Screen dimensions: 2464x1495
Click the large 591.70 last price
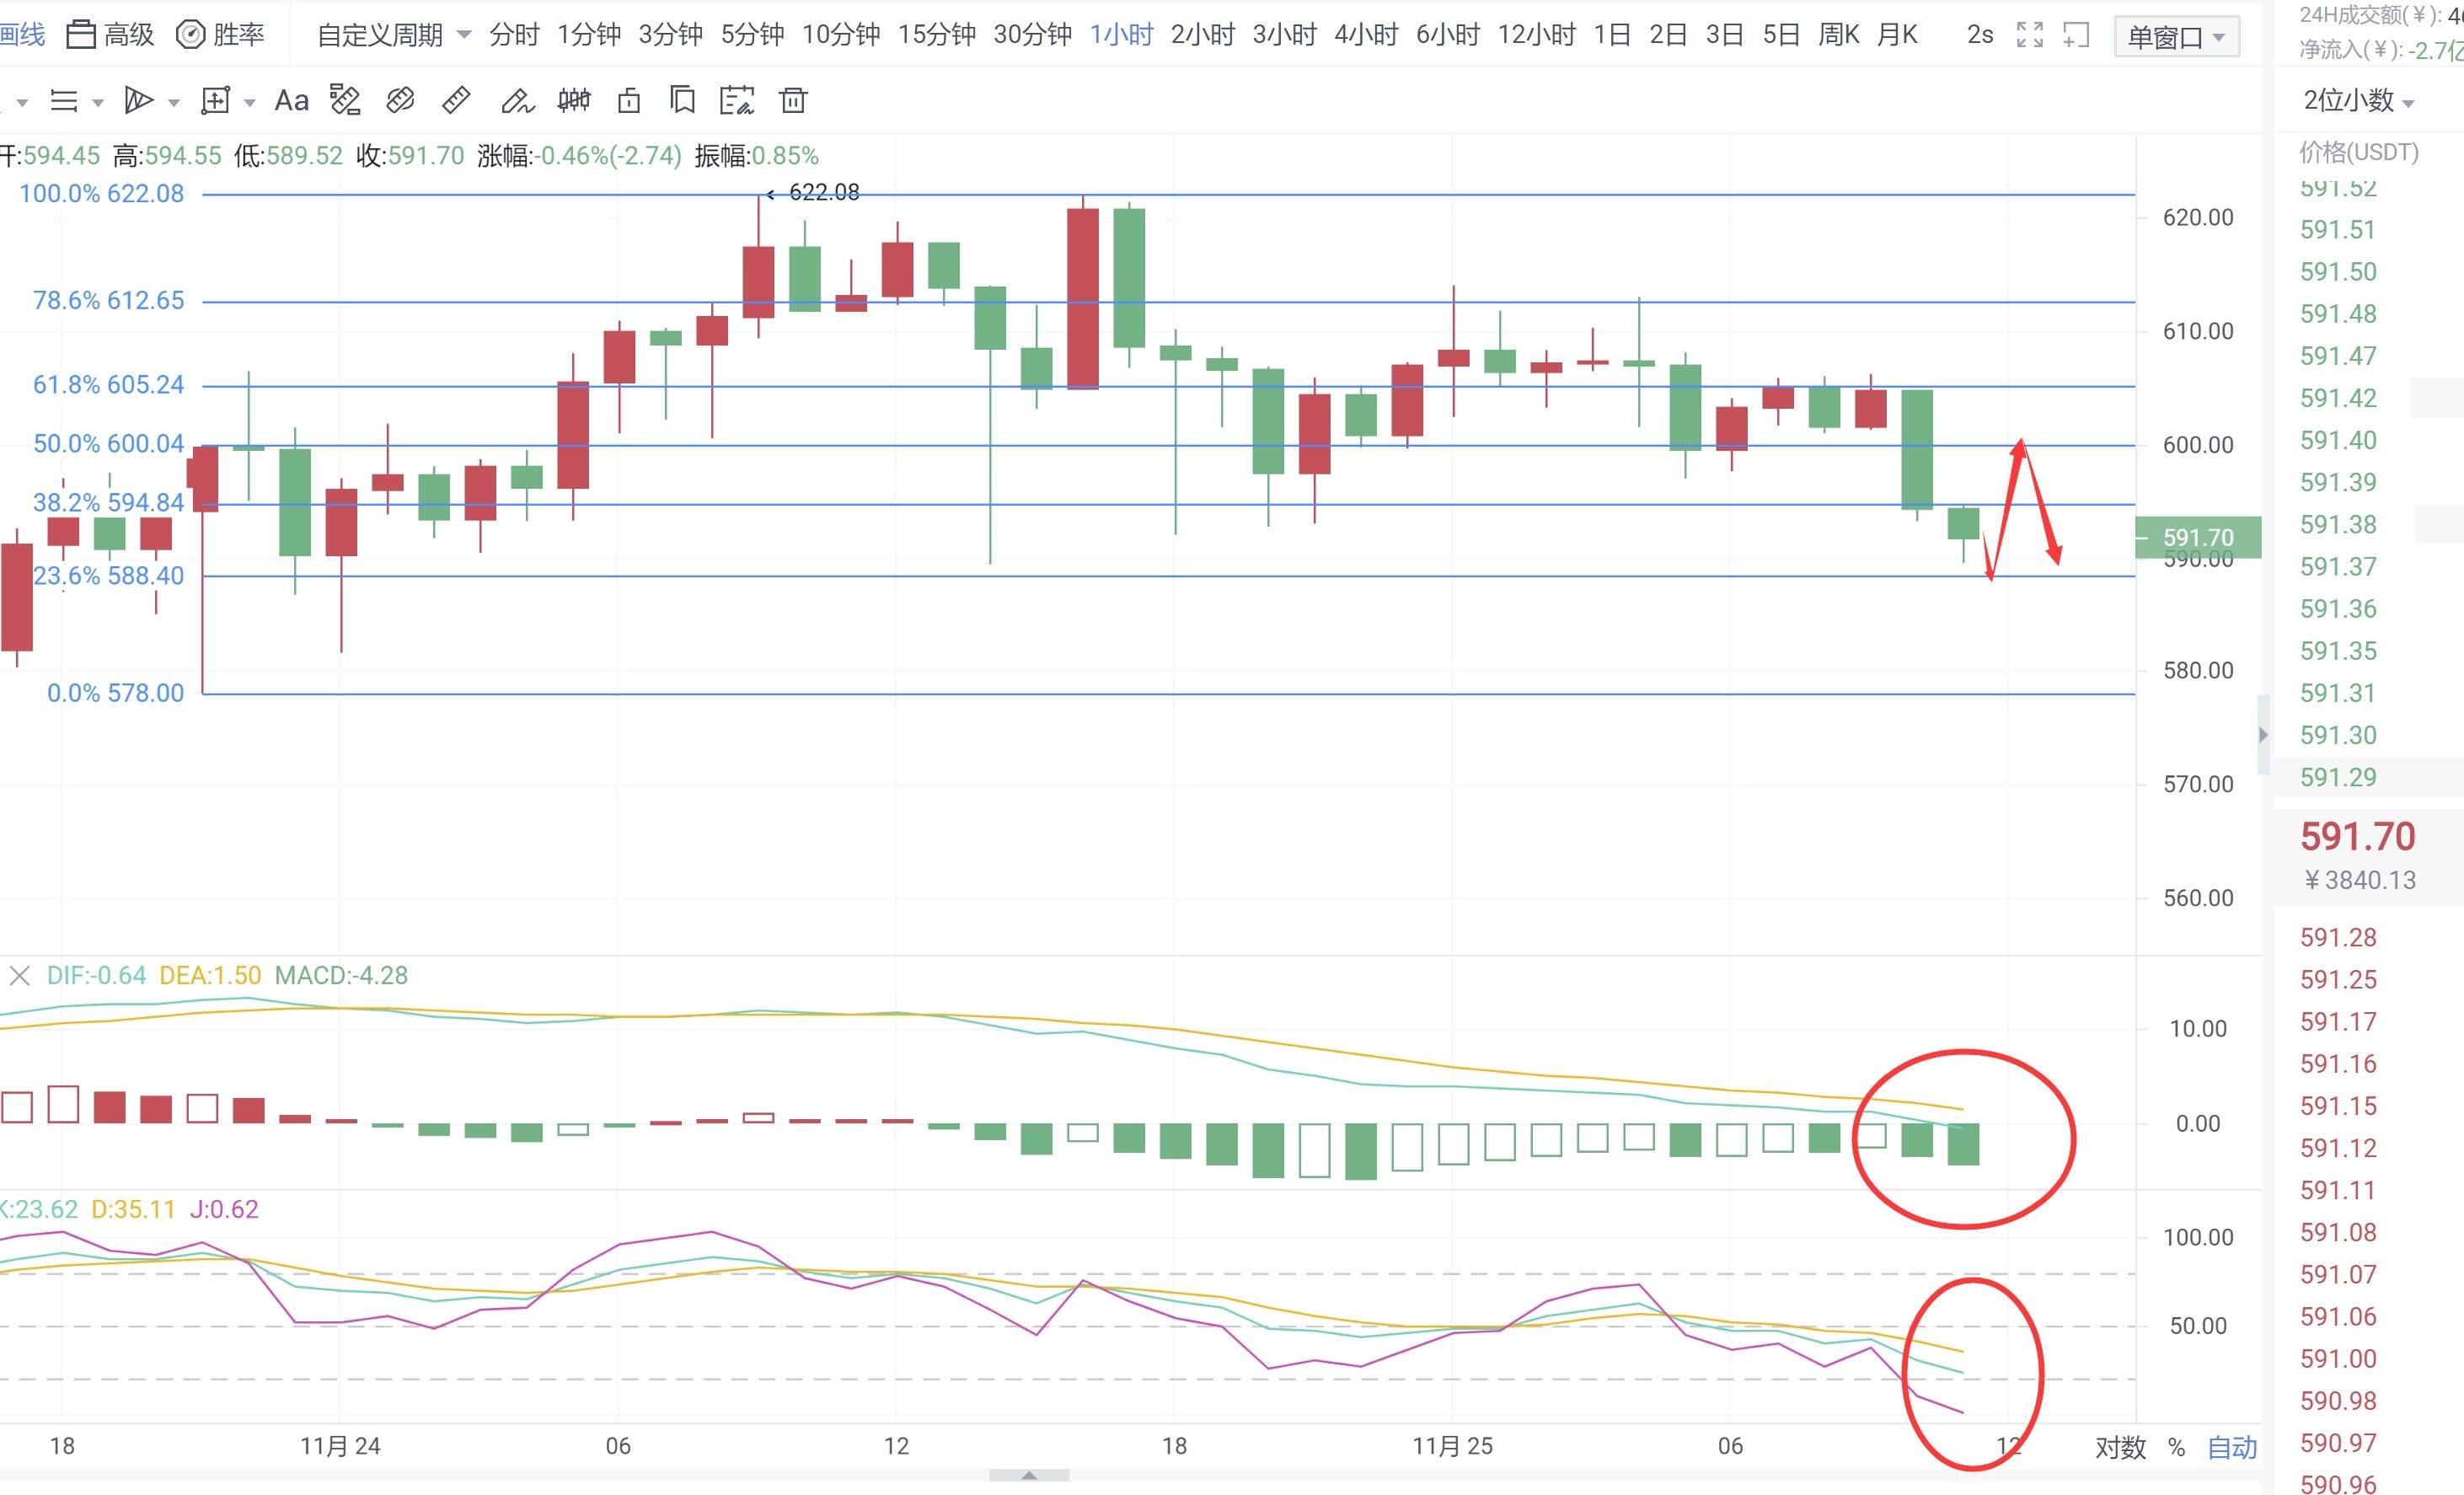tap(2358, 836)
